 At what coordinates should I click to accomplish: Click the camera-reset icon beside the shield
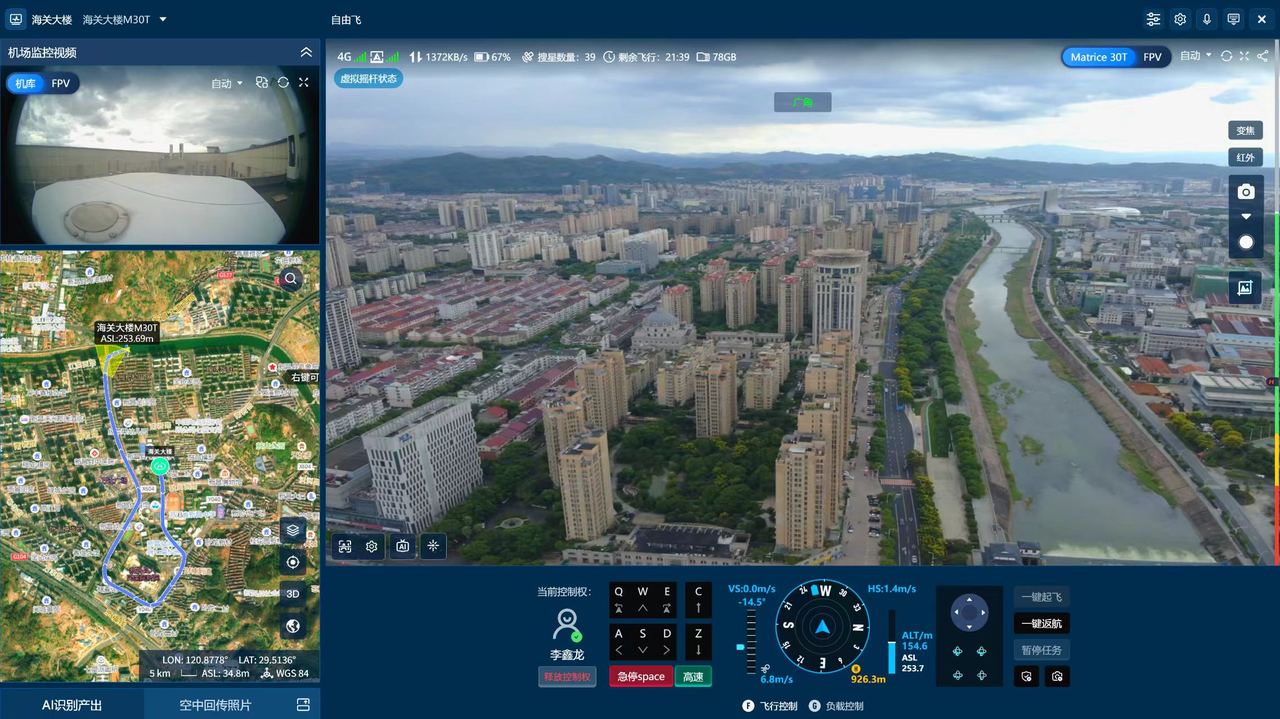tap(1058, 677)
